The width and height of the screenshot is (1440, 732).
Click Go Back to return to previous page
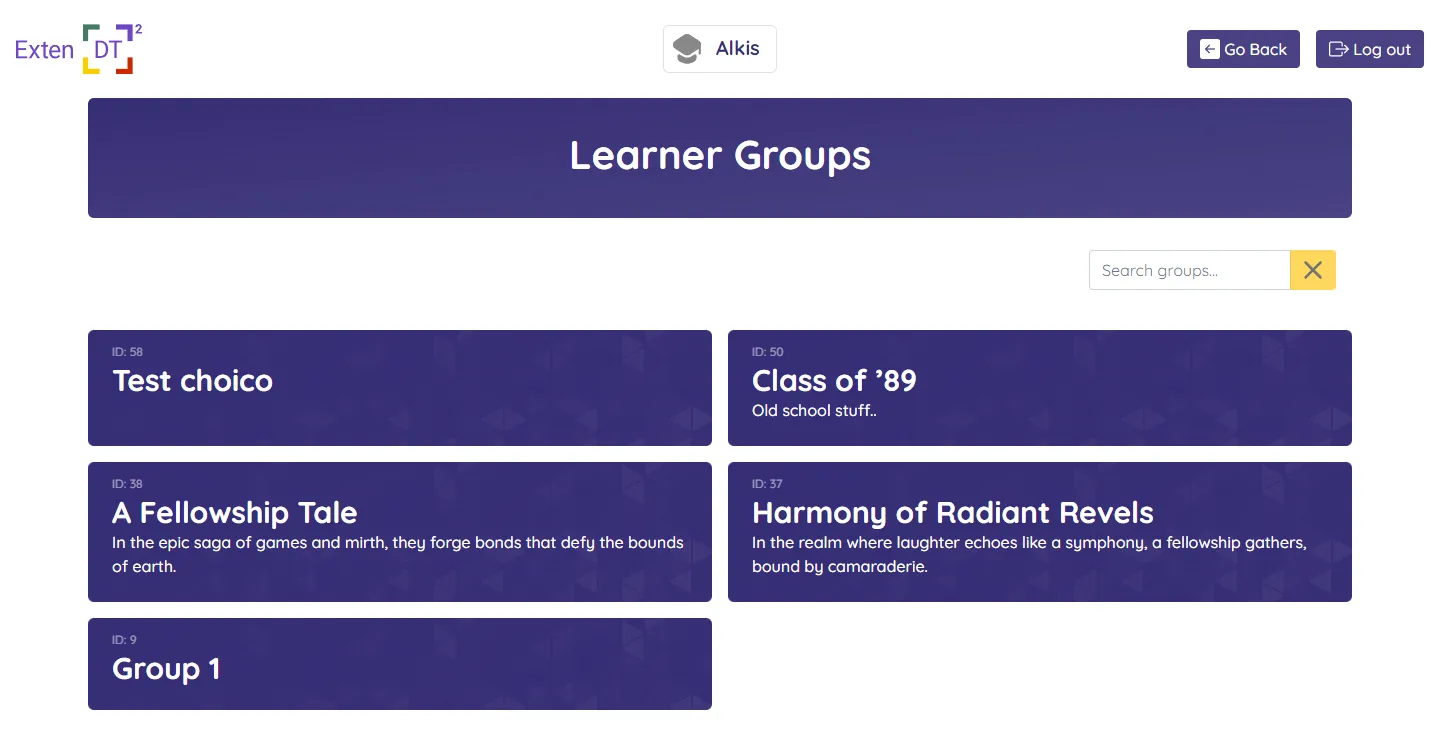click(x=1243, y=48)
